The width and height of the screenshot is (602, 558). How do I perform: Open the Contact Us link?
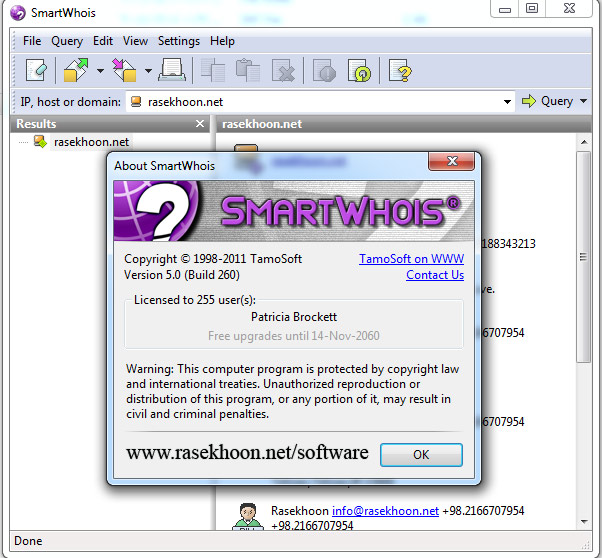[x=435, y=275]
